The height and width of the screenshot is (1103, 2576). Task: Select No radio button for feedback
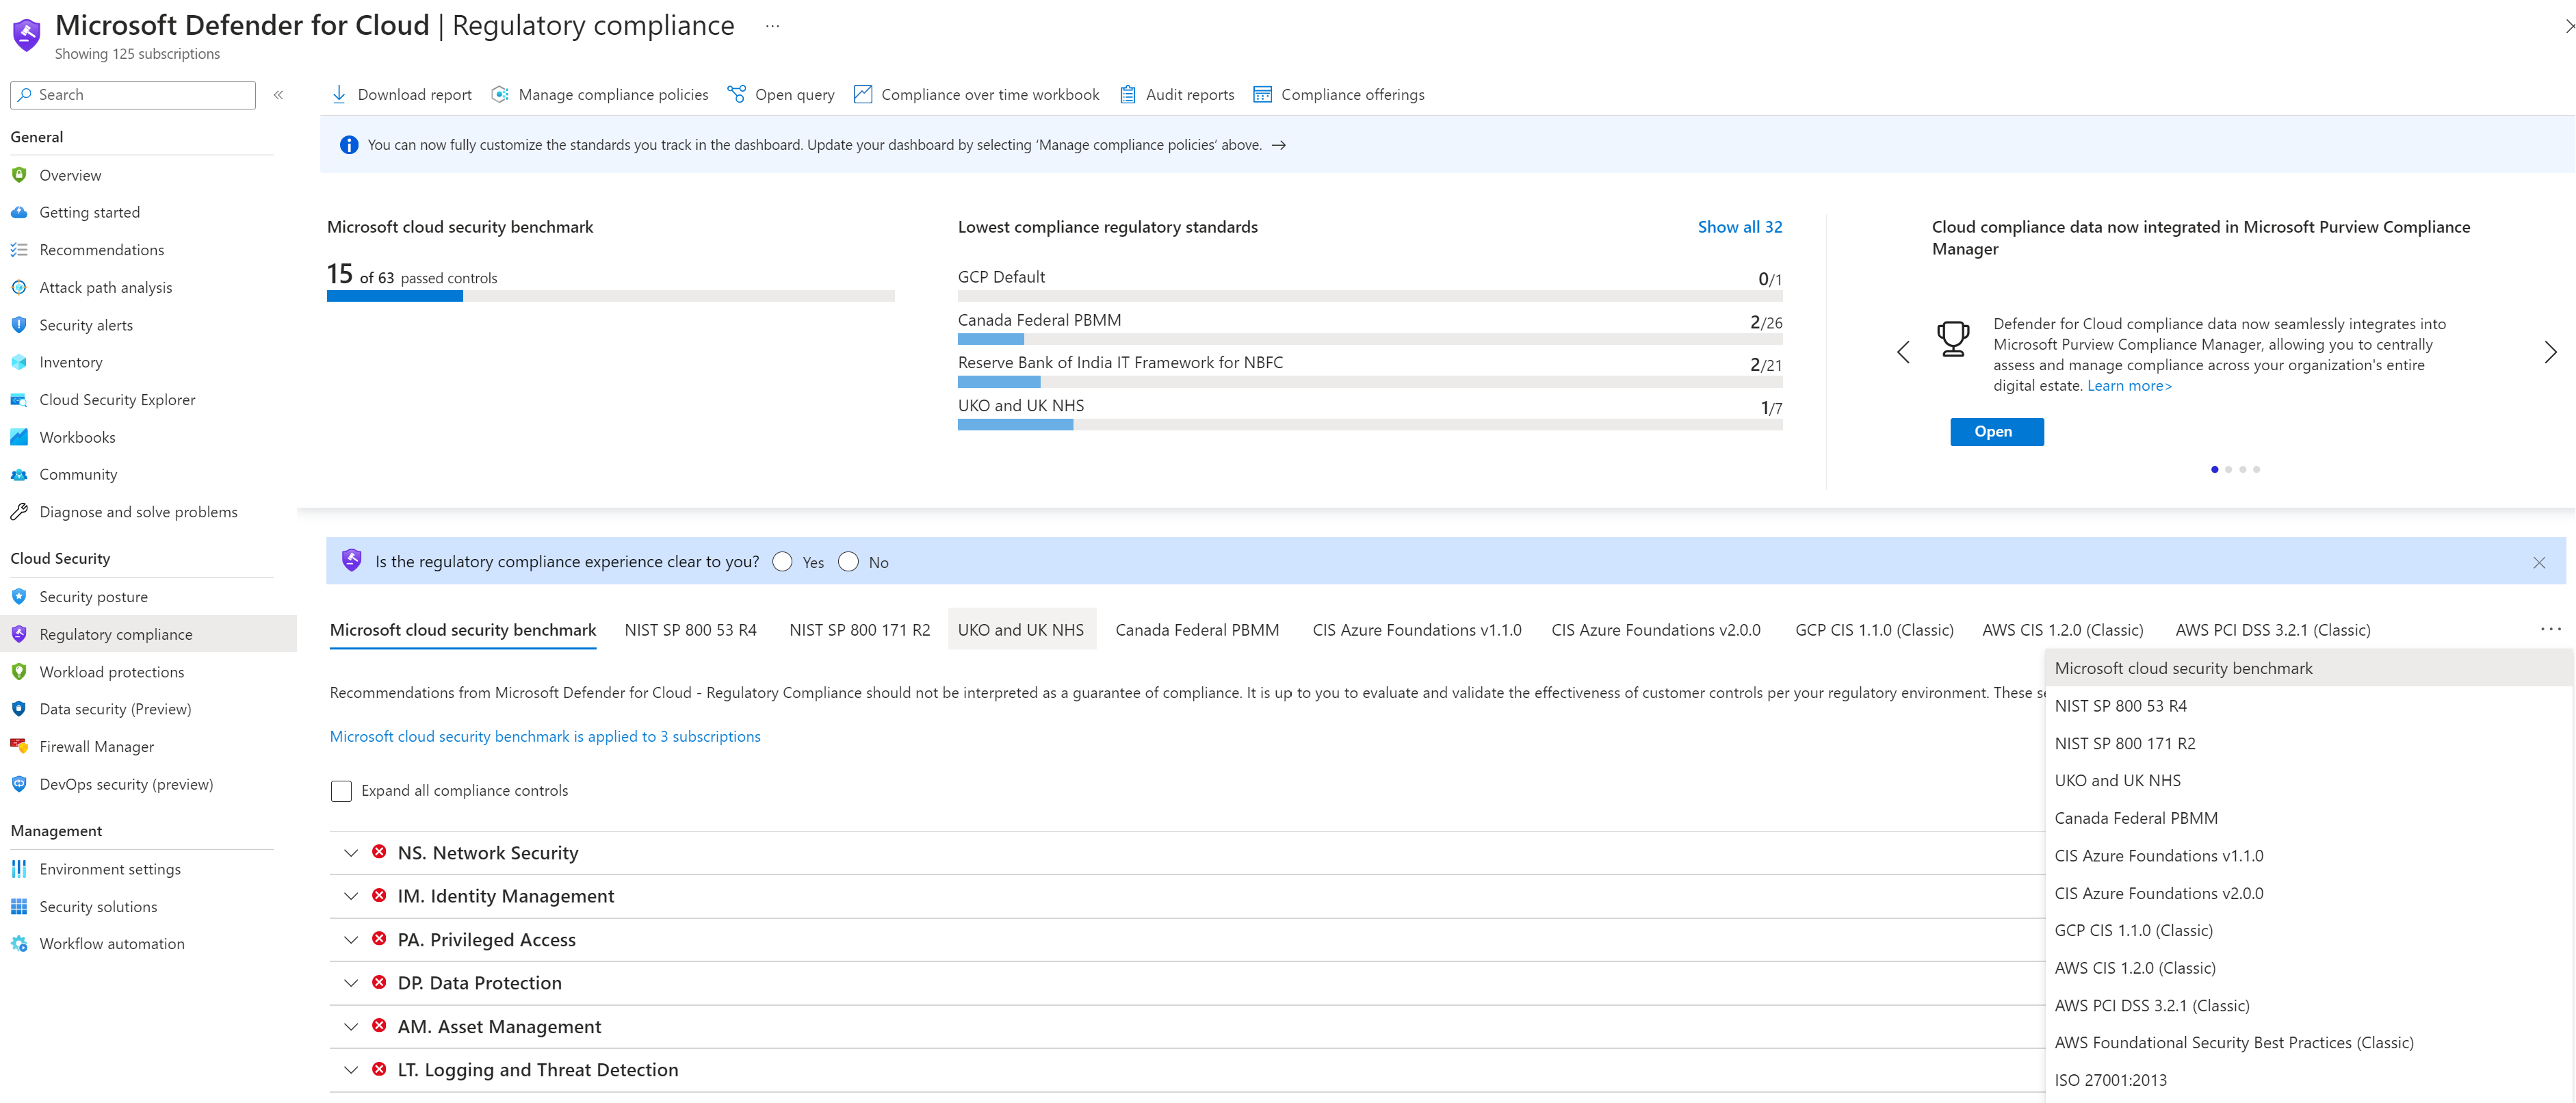[x=849, y=562]
